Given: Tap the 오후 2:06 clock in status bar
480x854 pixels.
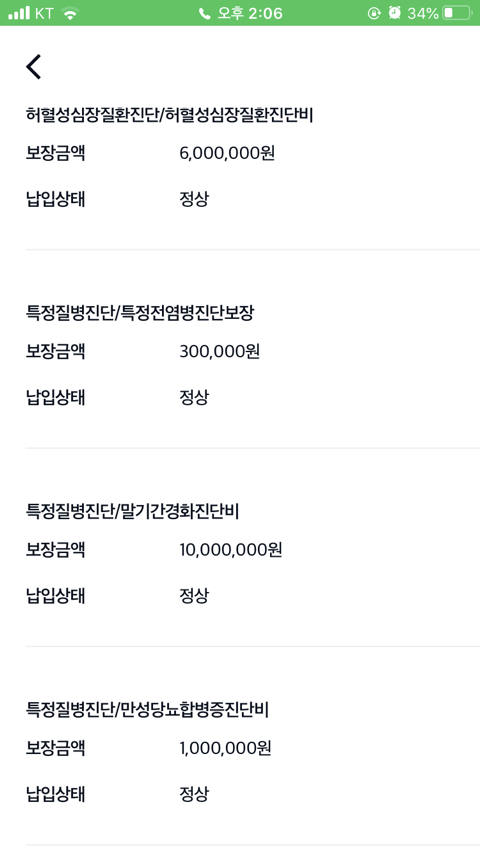Looking at the screenshot, I should tap(250, 13).
